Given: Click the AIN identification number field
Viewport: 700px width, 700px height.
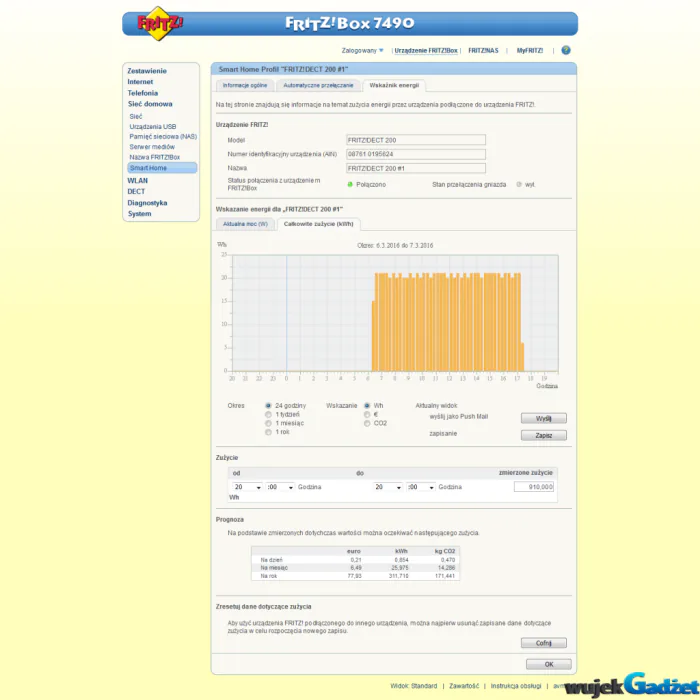Looking at the screenshot, I should coord(416,154).
